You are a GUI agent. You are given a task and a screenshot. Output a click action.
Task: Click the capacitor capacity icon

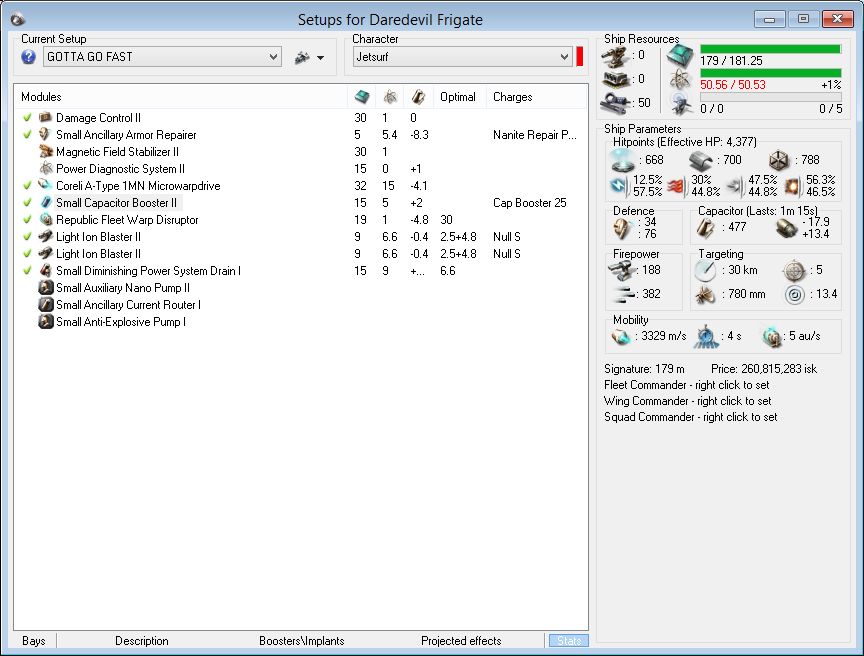point(705,227)
